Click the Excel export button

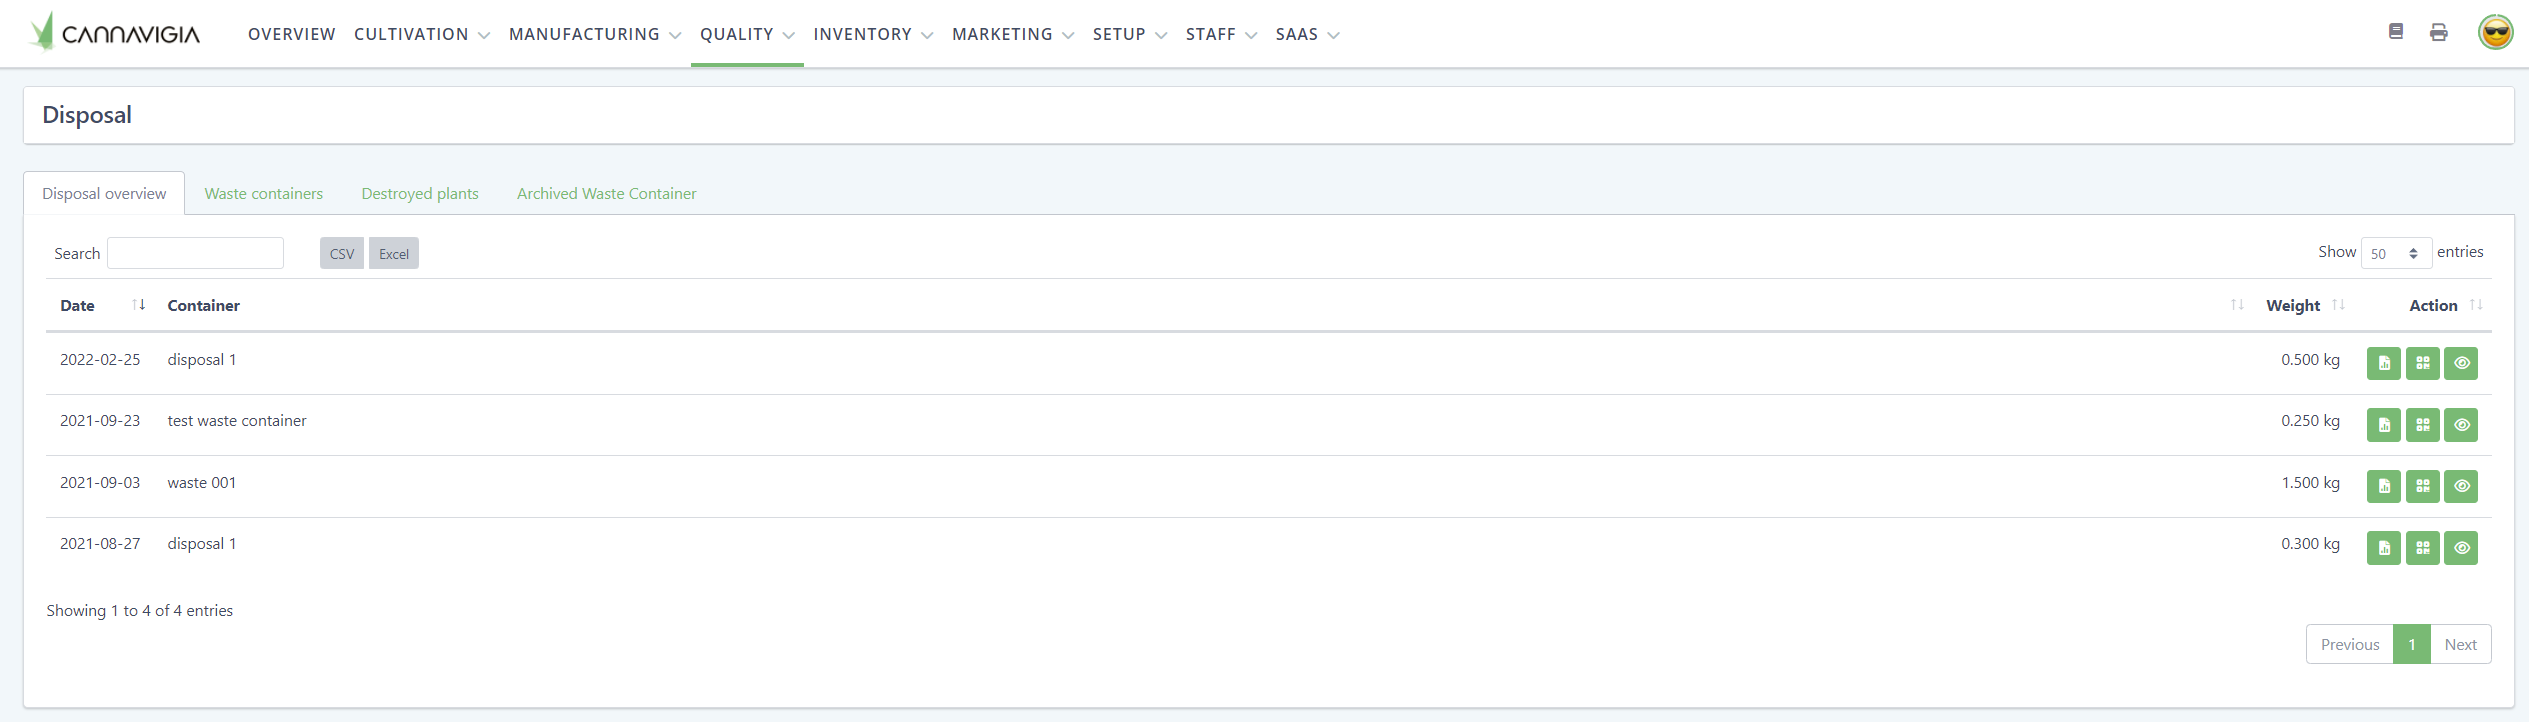point(393,254)
